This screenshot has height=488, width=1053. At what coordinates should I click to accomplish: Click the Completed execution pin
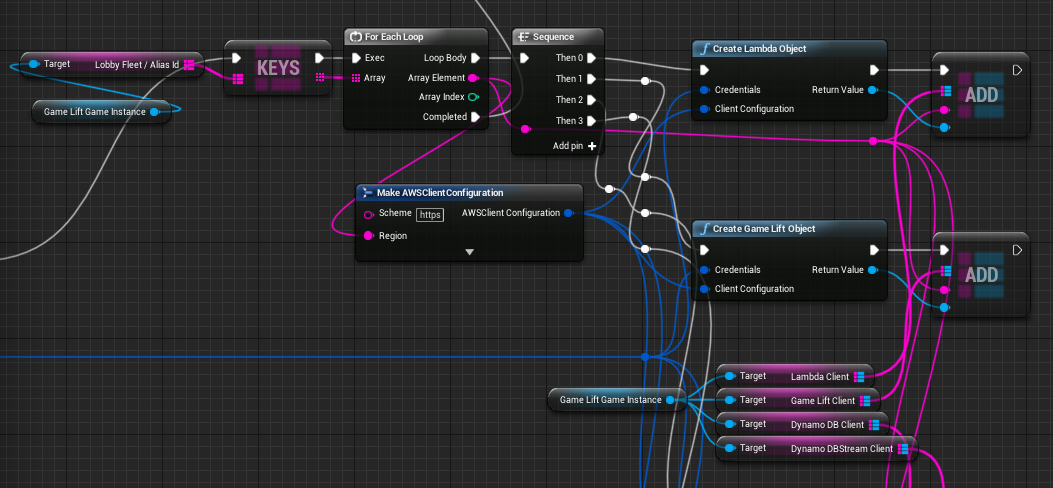[475, 117]
